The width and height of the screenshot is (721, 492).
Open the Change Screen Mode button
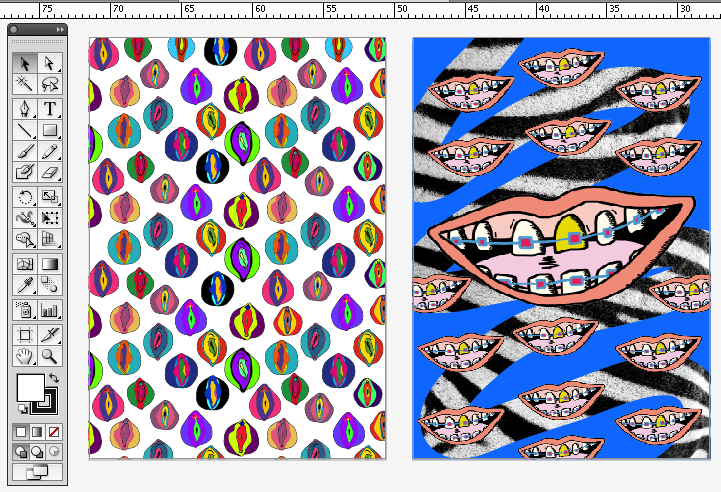pyautogui.click(x=37, y=471)
